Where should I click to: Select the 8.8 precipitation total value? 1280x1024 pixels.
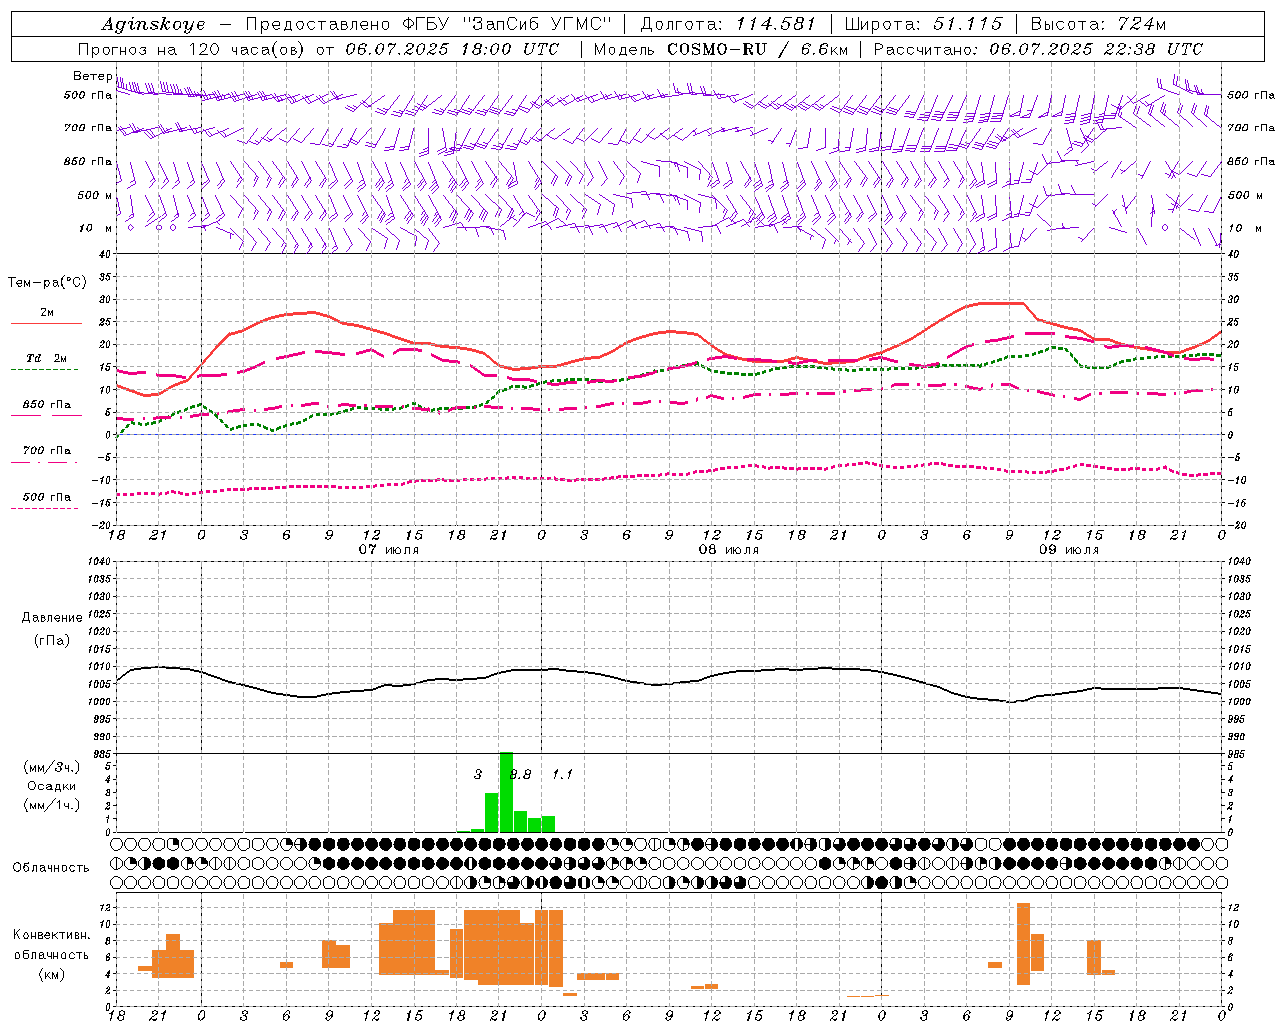(520, 775)
